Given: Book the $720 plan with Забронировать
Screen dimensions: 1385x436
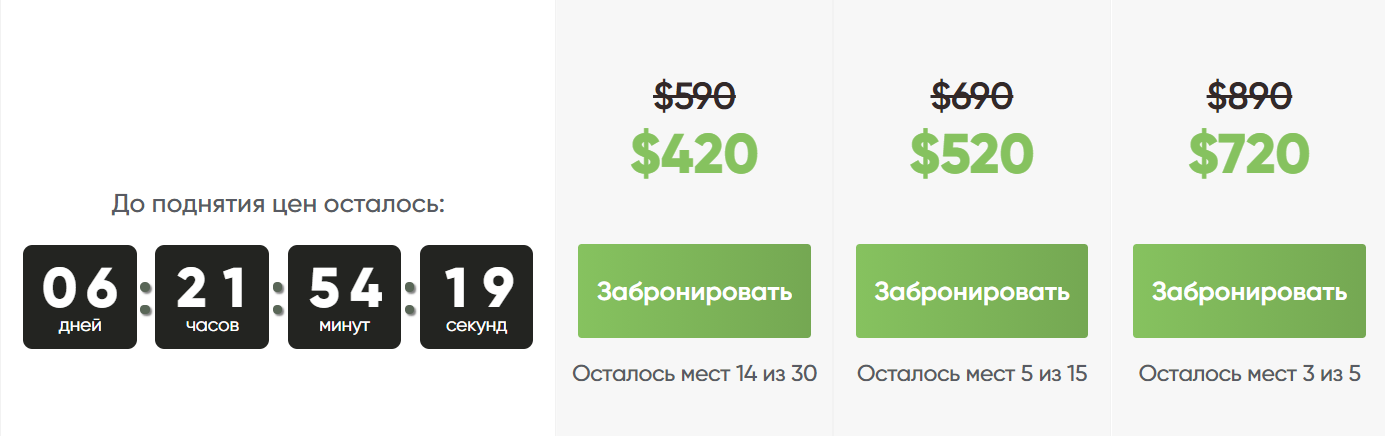Looking at the screenshot, I should tap(1249, 291).
